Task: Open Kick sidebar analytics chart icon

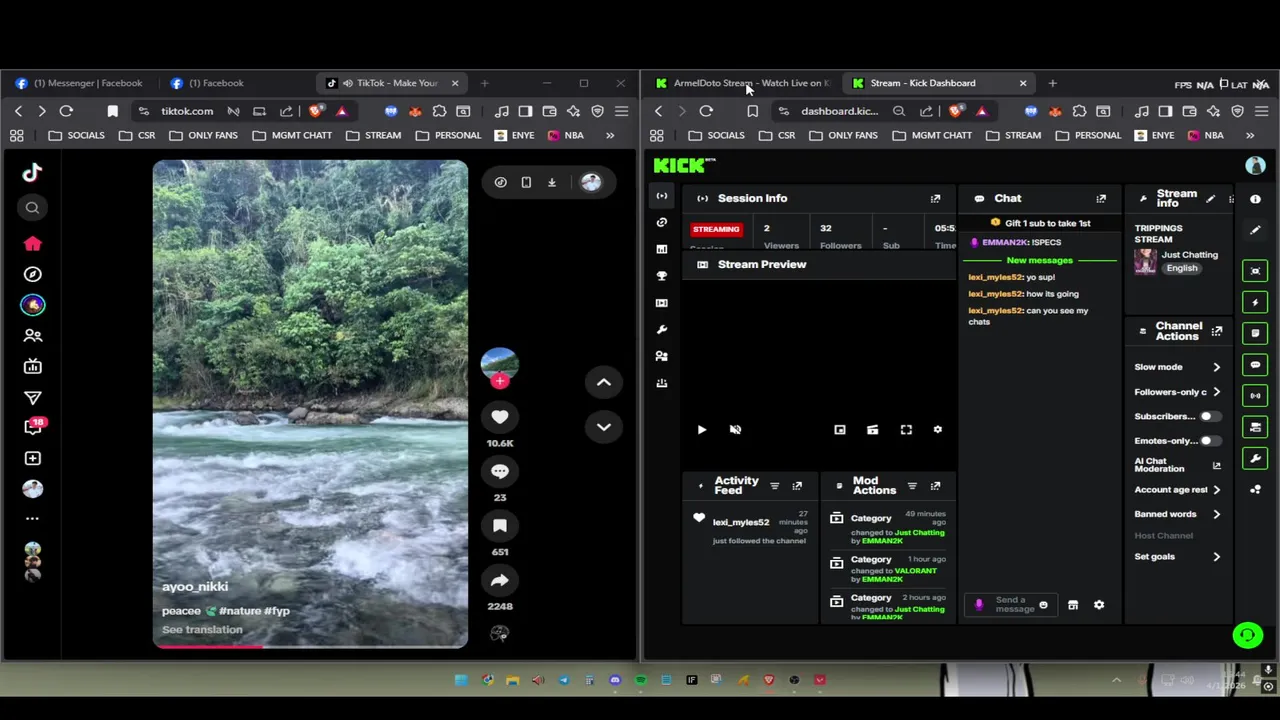Action: click(661, 249)
